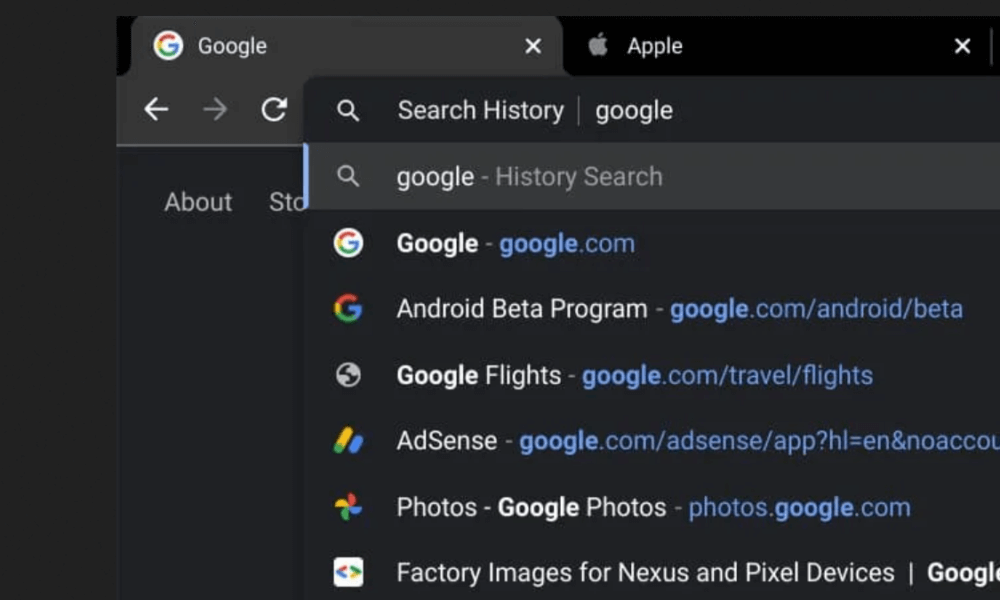Select the "google - History Search" suggestion
The image size is (1000, 600).
click(x=529, y=177)
